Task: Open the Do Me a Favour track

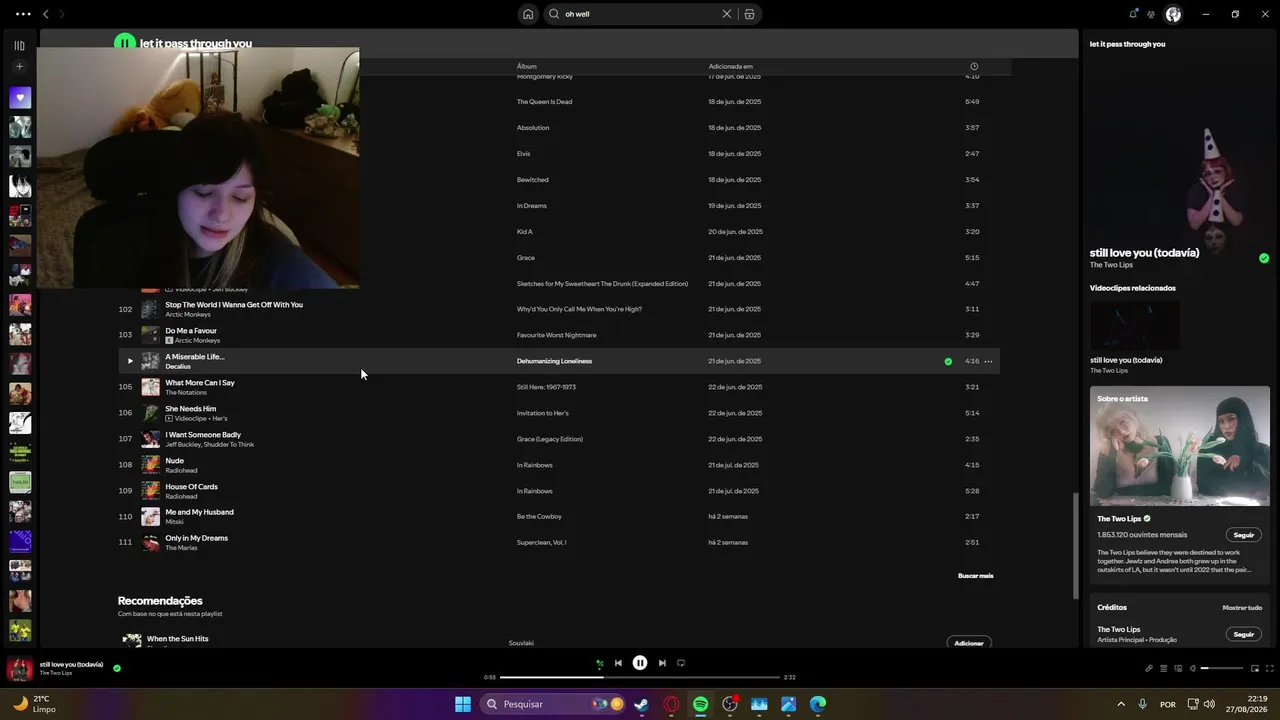Action: 191,331
